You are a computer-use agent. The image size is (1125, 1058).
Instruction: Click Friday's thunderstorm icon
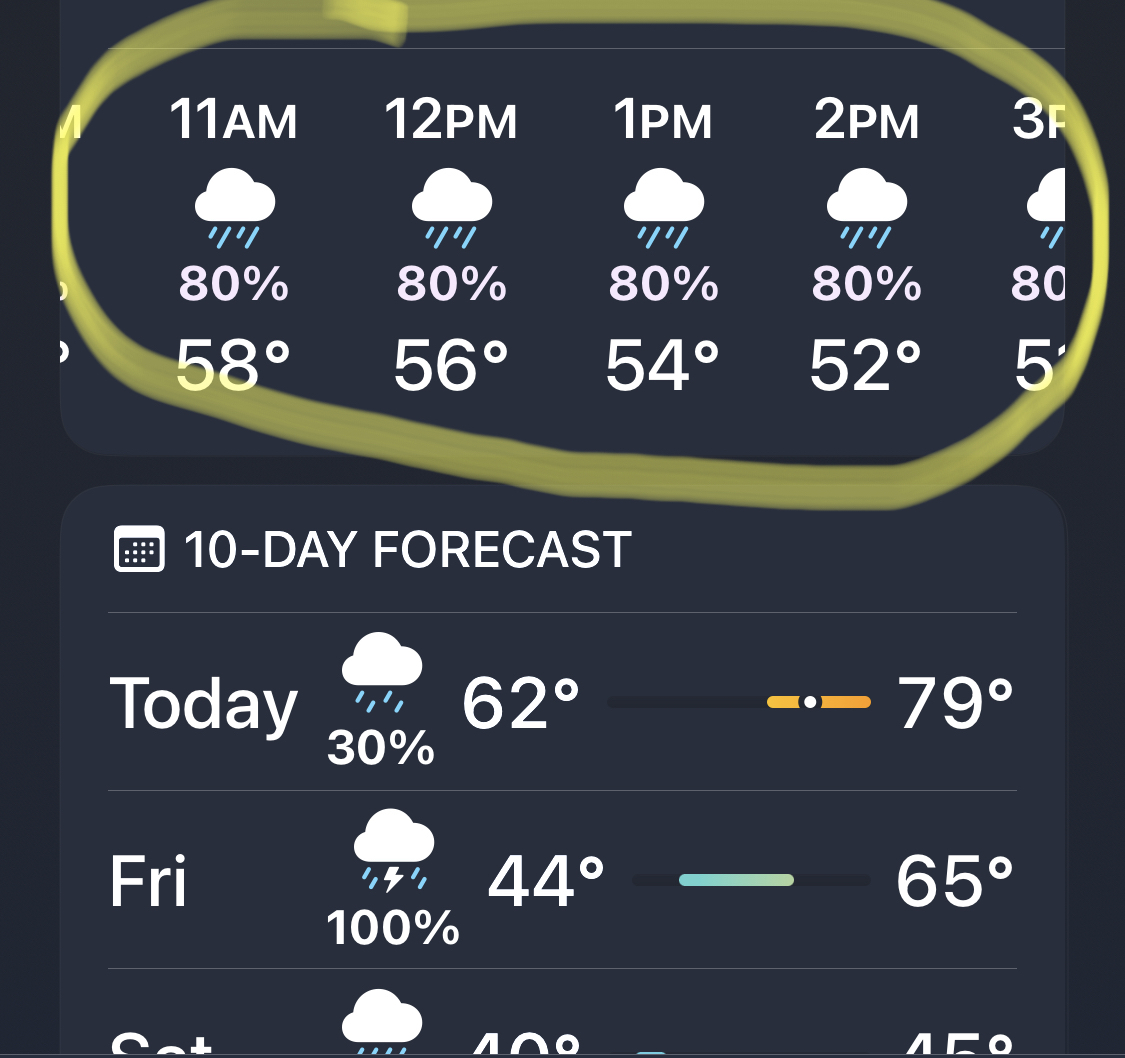tap(393, 851)
